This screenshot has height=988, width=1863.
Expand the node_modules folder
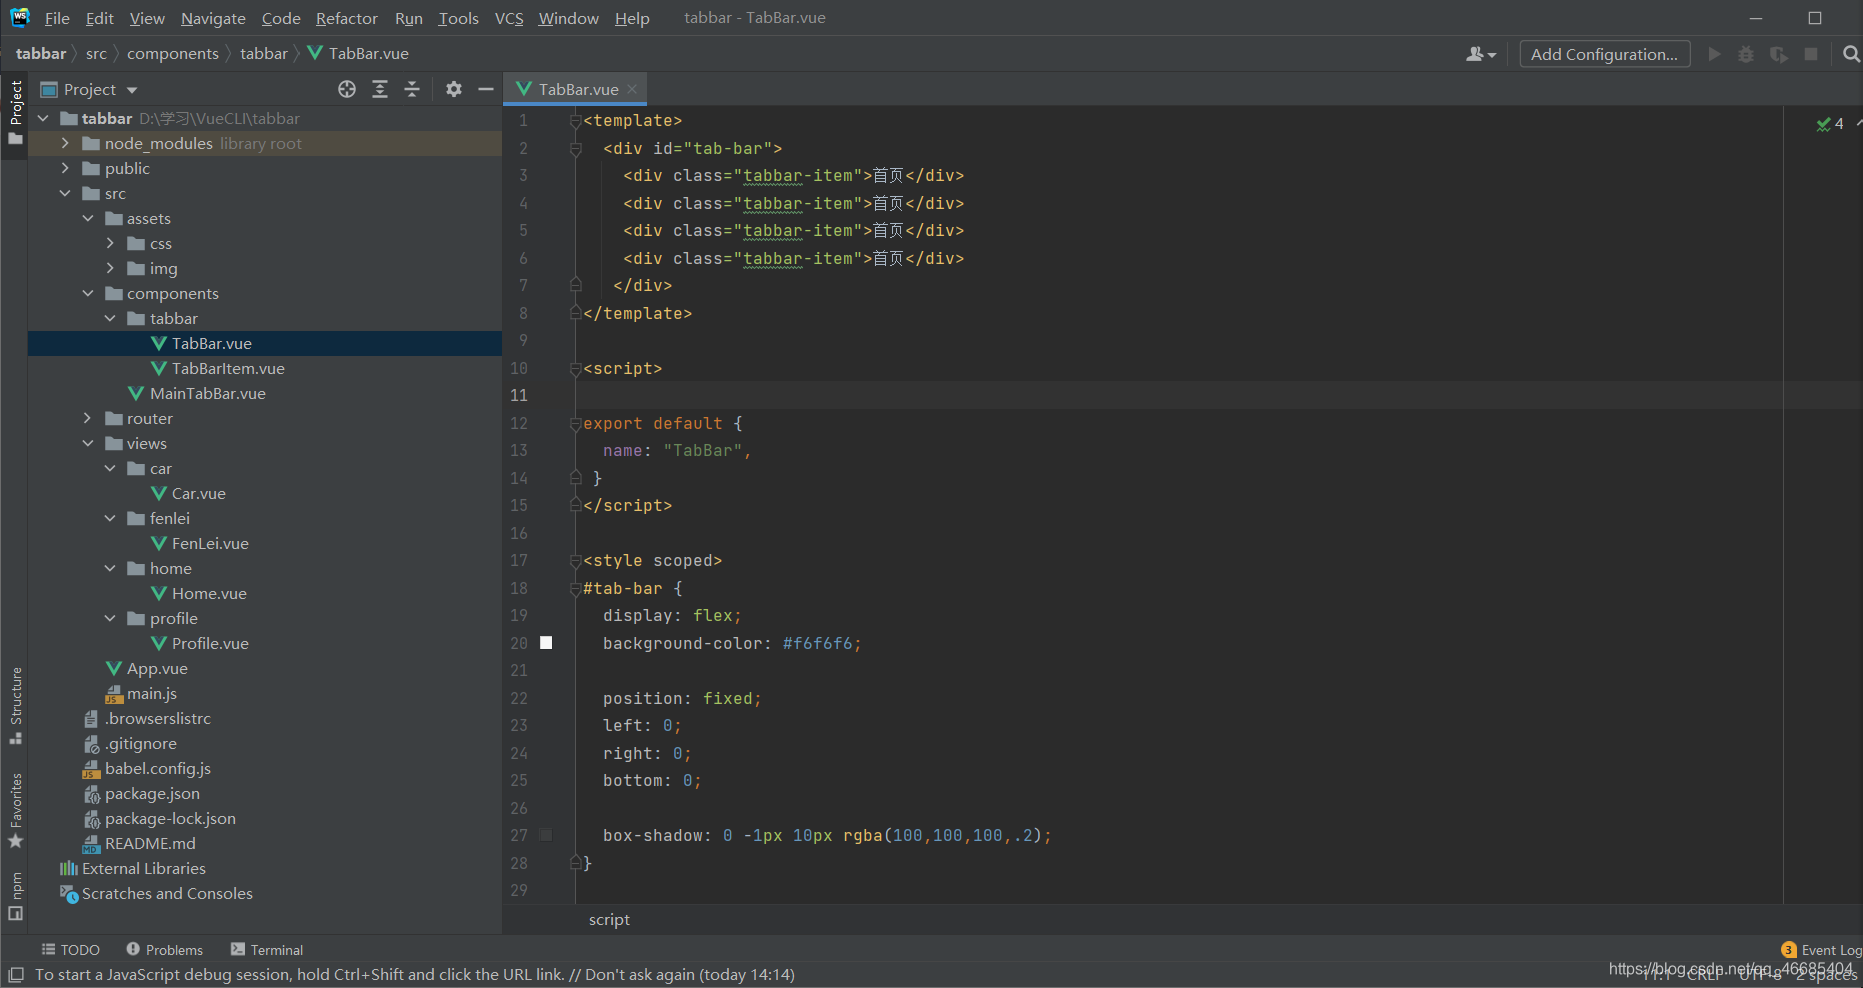pos(65,143)
